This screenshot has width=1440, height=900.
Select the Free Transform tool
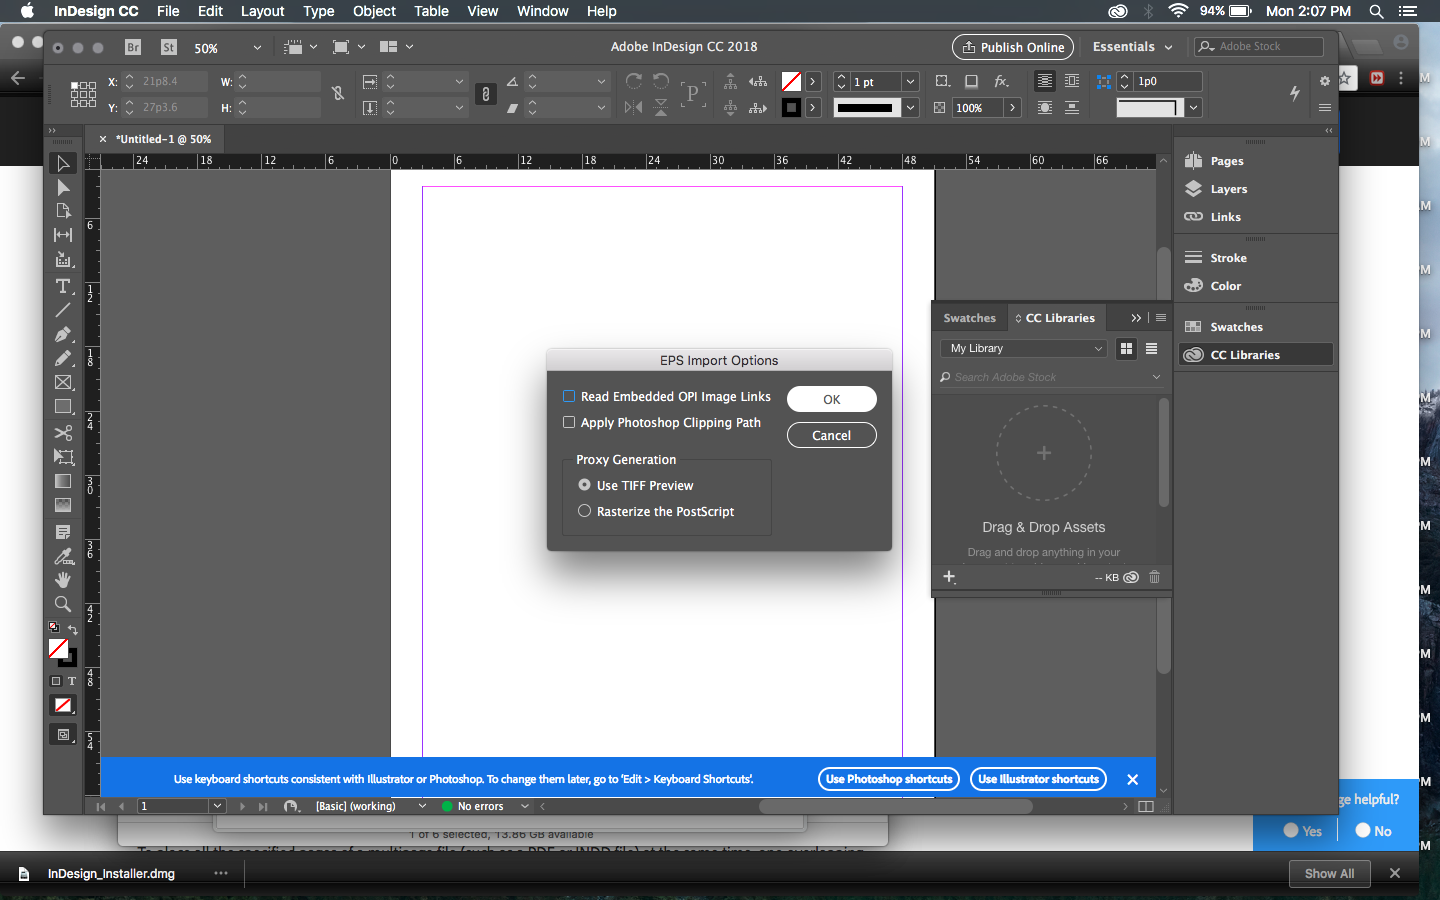pos(63,457)
